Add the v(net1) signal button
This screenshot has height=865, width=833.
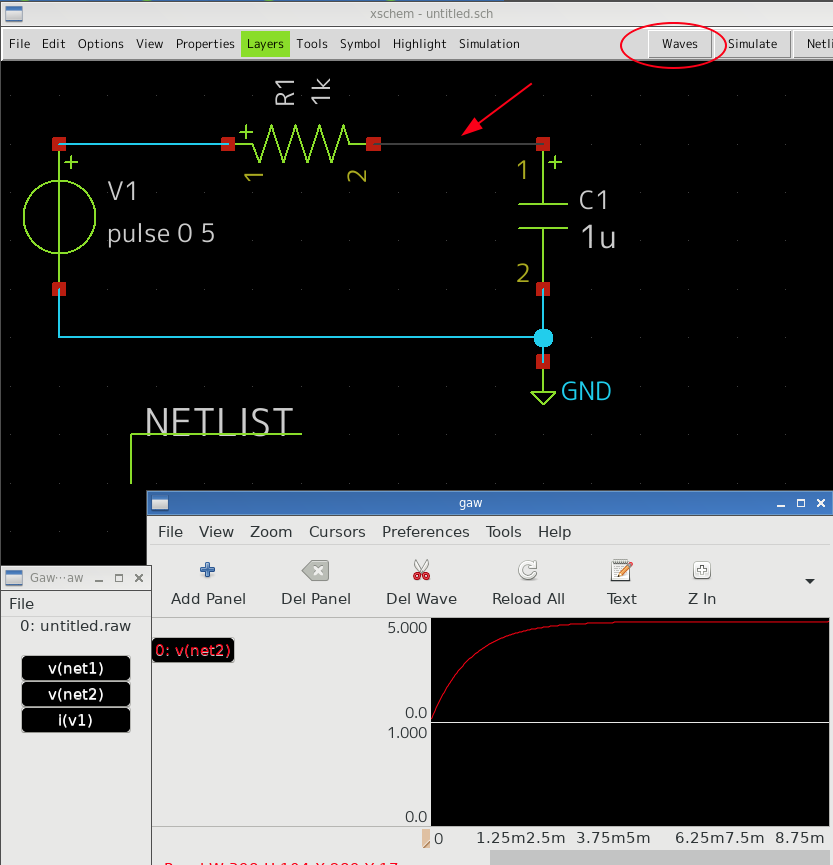click(76, 669)
